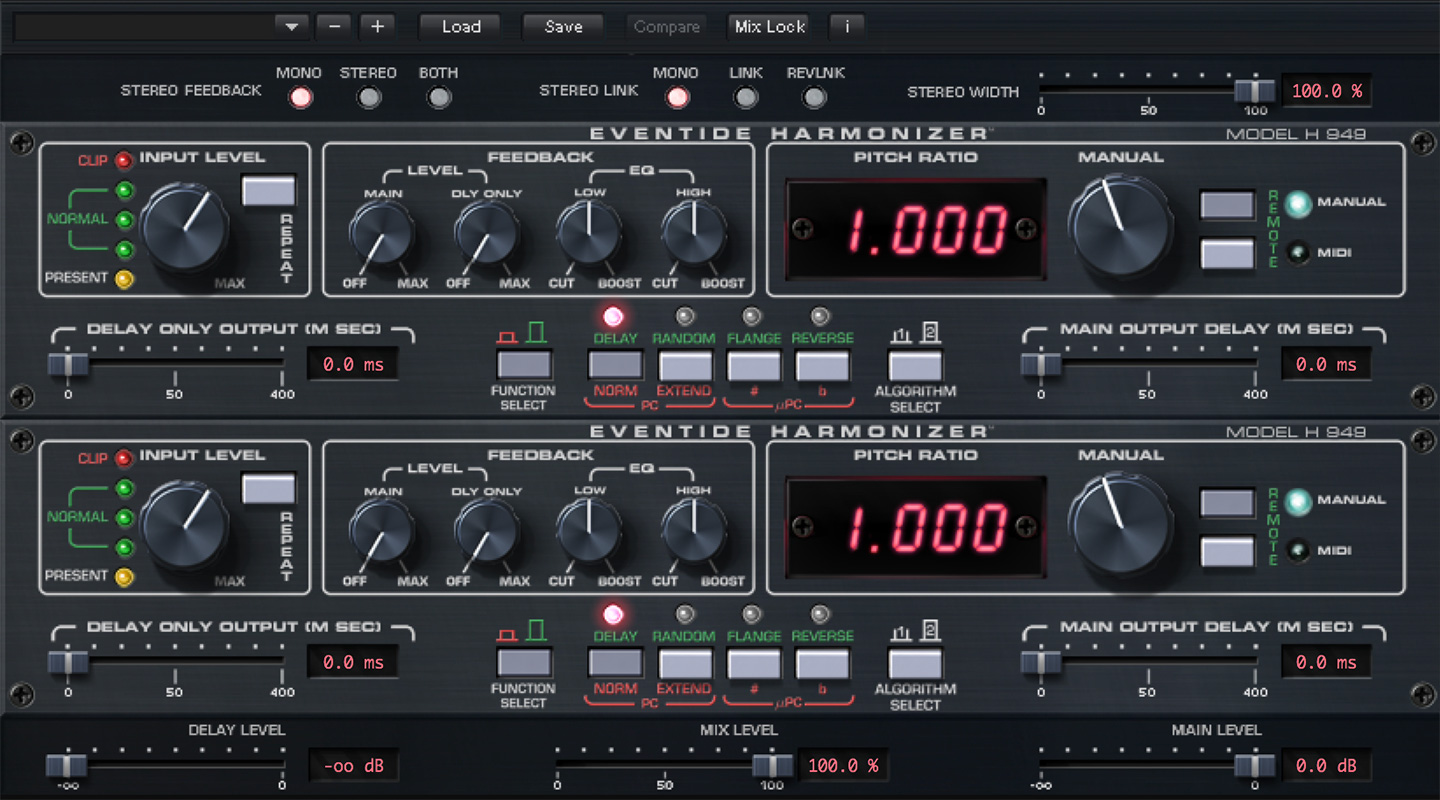Click top unit Delay Only Output ms field
The width and height of the screenshot is (1440, 800).
pyautogui.click(x=352, y=364)
